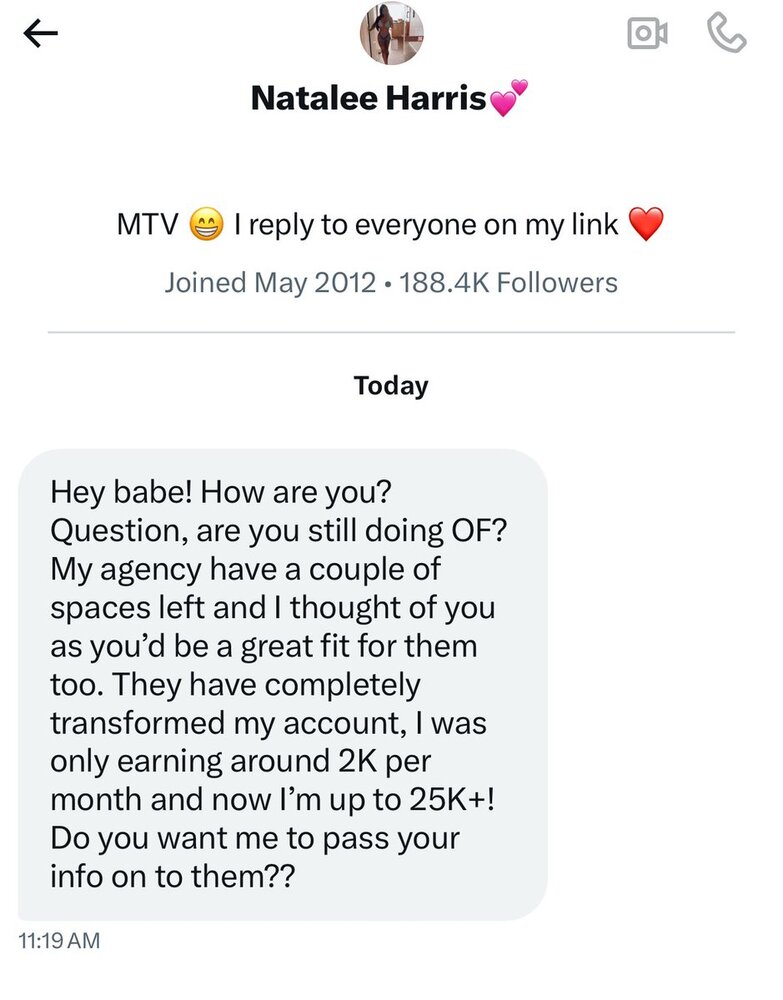Open Natalee Harris's profile picture
Image resolution: width=783 pixels, height=1000 pixels.
391,33
